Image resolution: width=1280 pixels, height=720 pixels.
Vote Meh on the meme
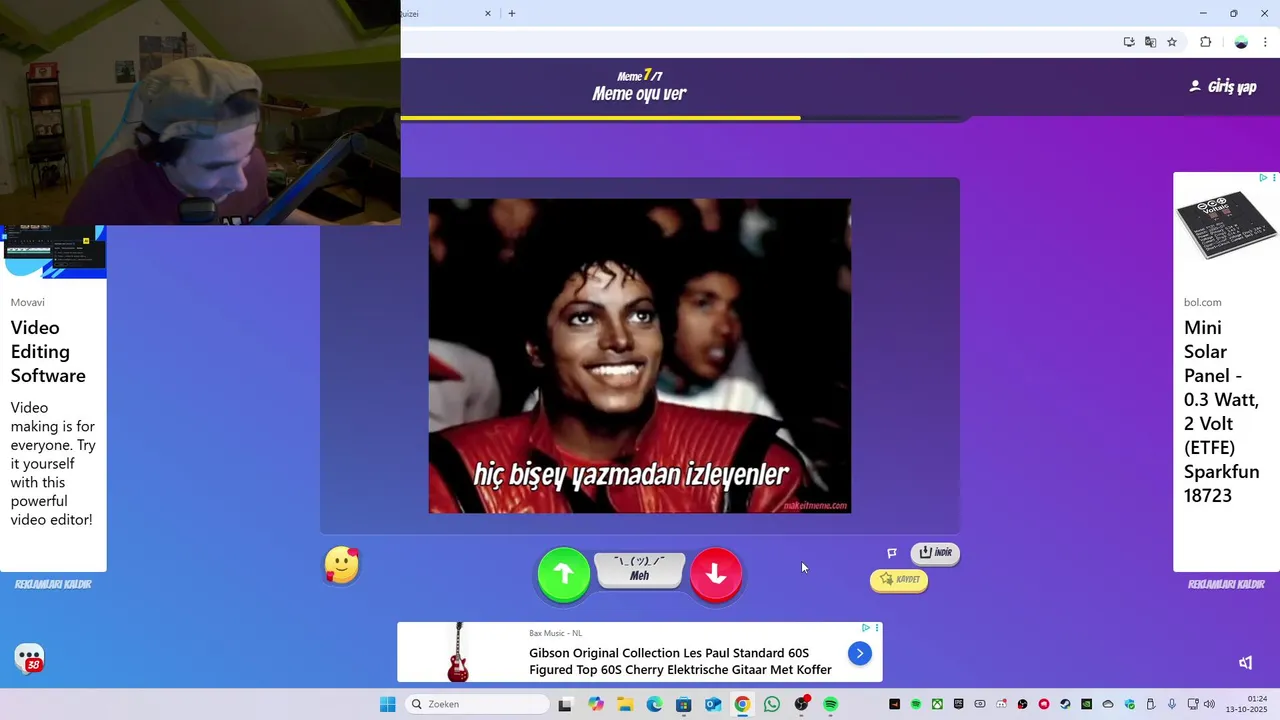pos(640,570)
